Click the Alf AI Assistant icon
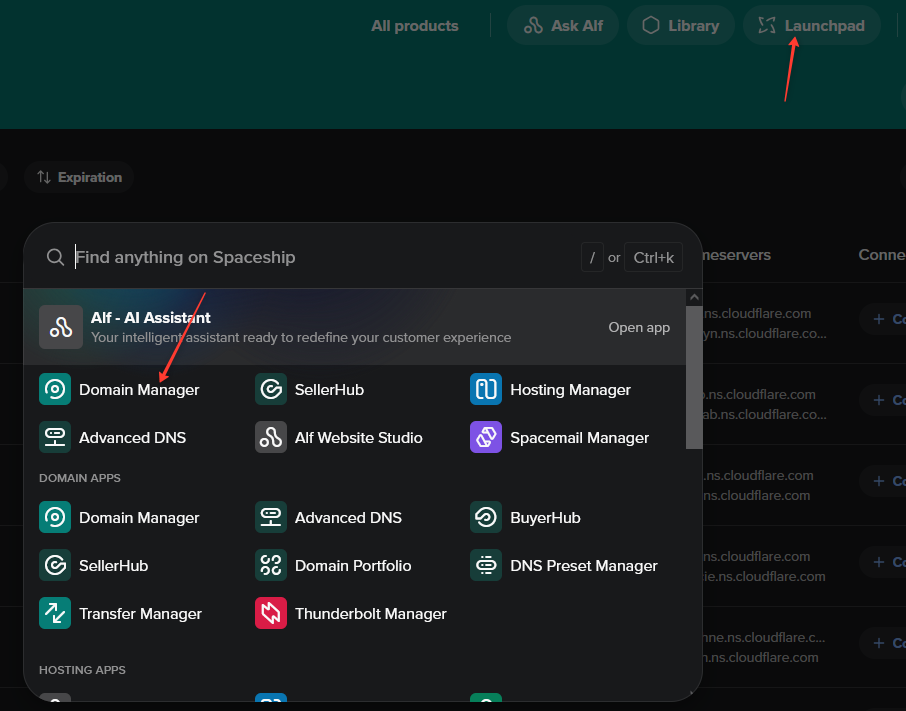Screen dimensions: 906x711 click(61, 327)
